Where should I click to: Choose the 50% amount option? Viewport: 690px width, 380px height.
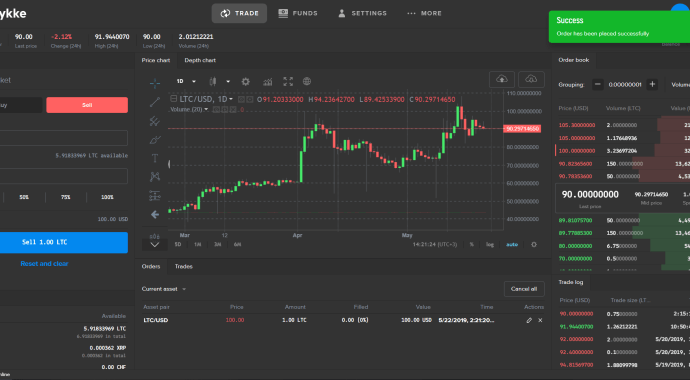[x=24, y=197]
